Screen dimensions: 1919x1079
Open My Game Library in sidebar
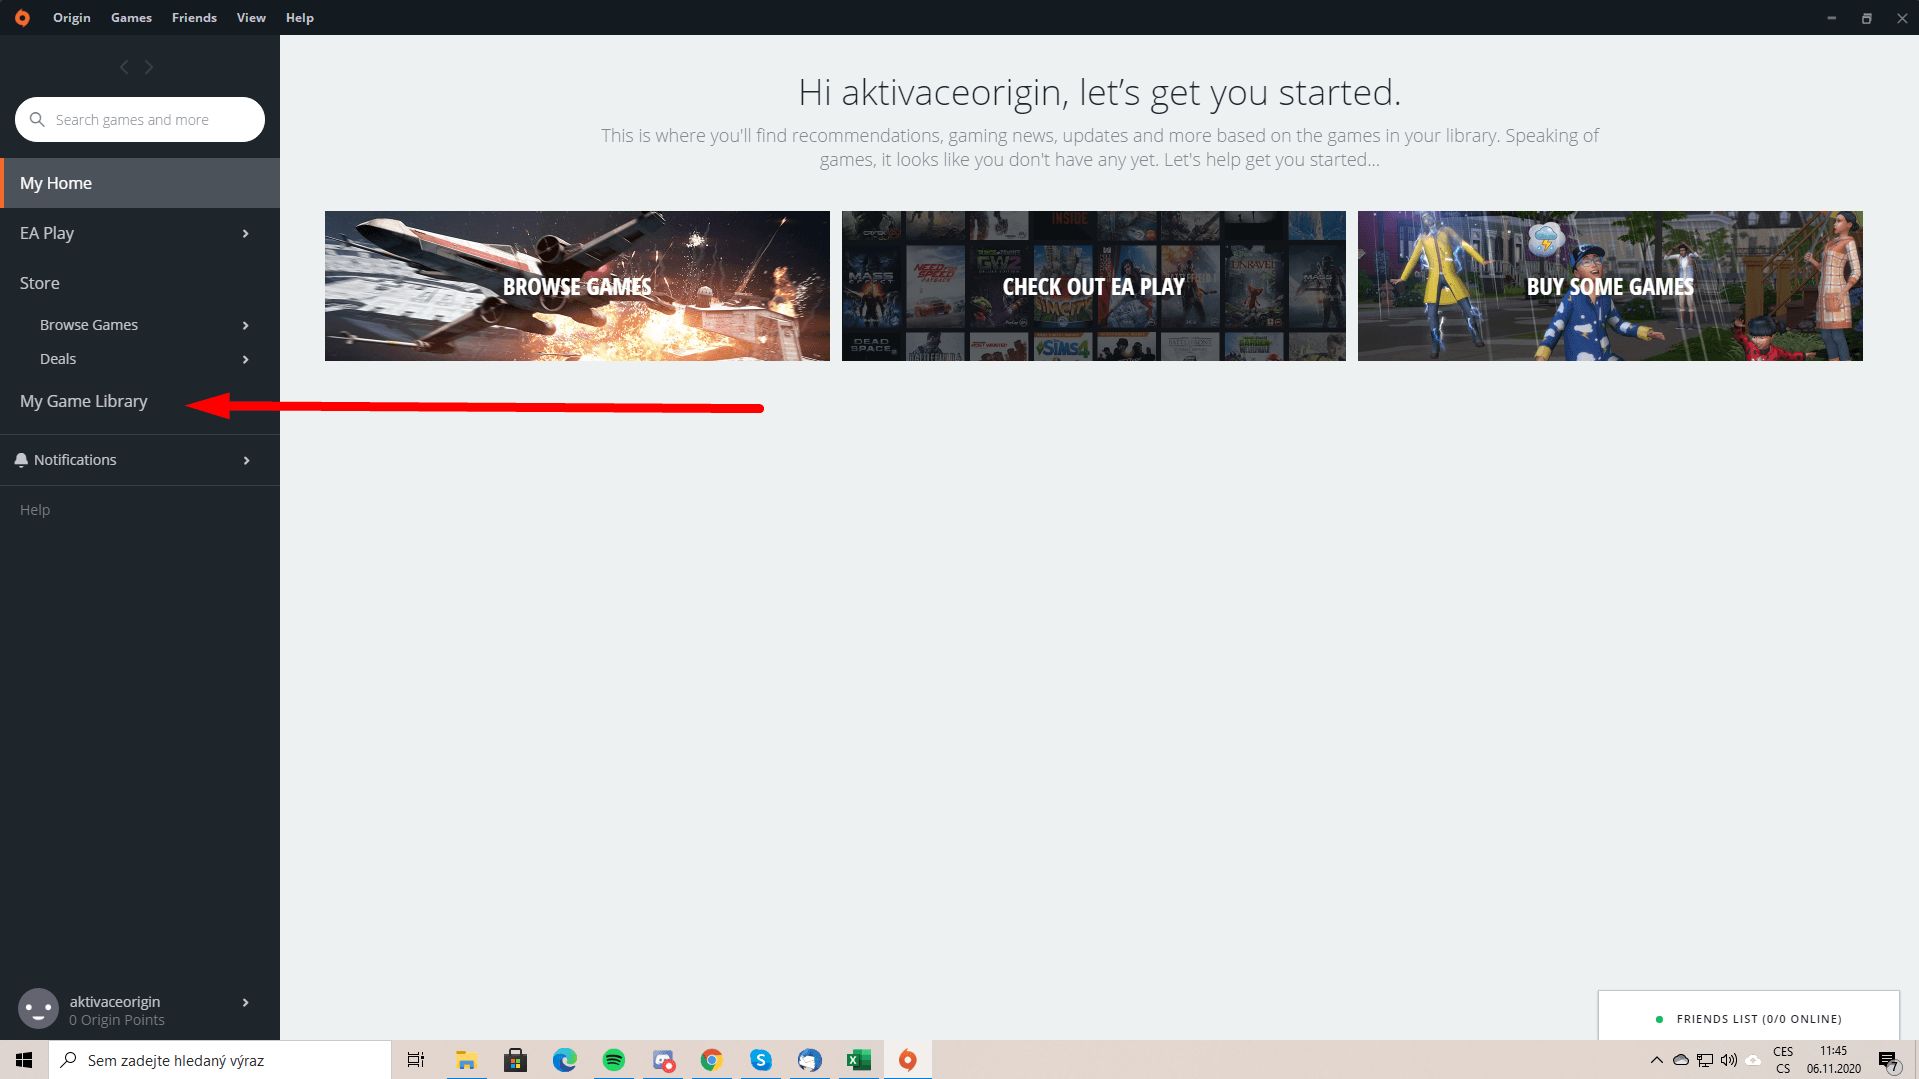point(84,402)
